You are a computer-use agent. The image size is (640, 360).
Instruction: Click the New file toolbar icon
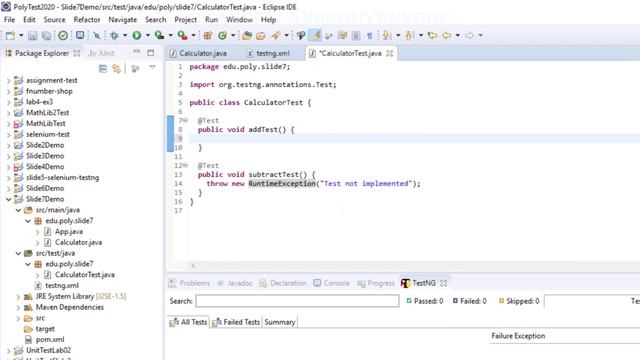[10, 36]
